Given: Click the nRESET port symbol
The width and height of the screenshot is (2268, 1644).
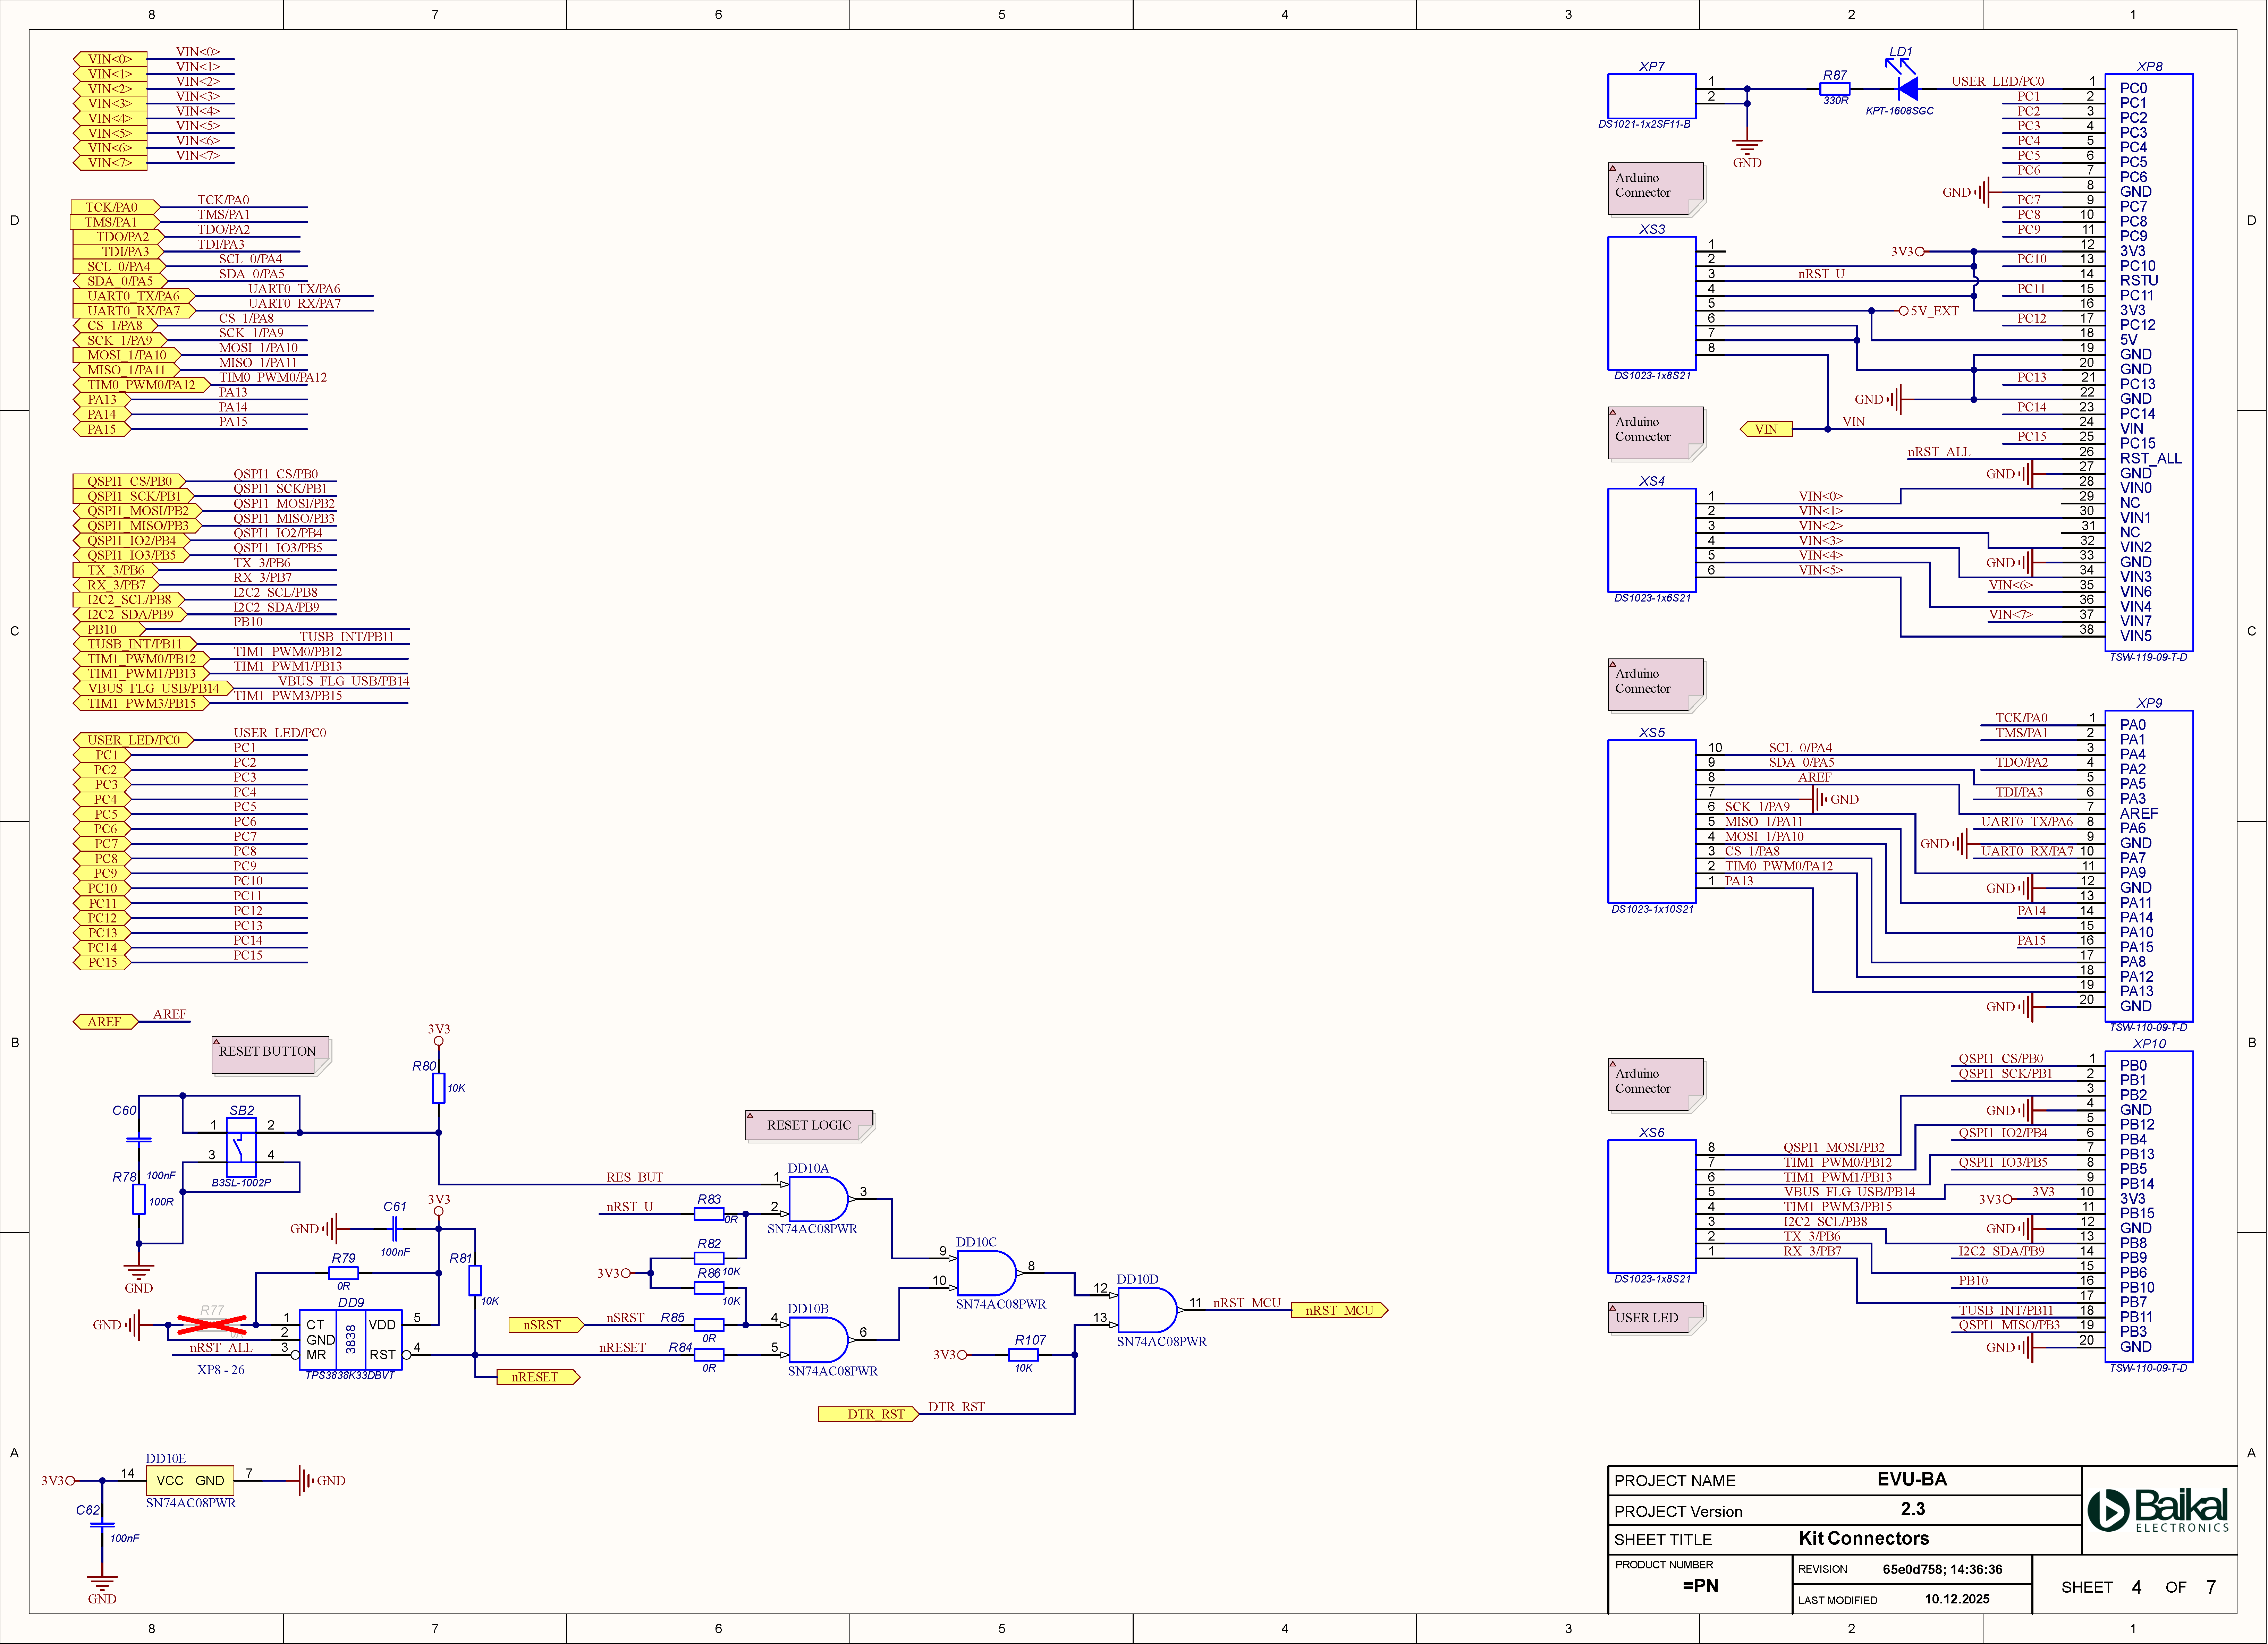Looking at the screenshot, I should coord(539,1377).
